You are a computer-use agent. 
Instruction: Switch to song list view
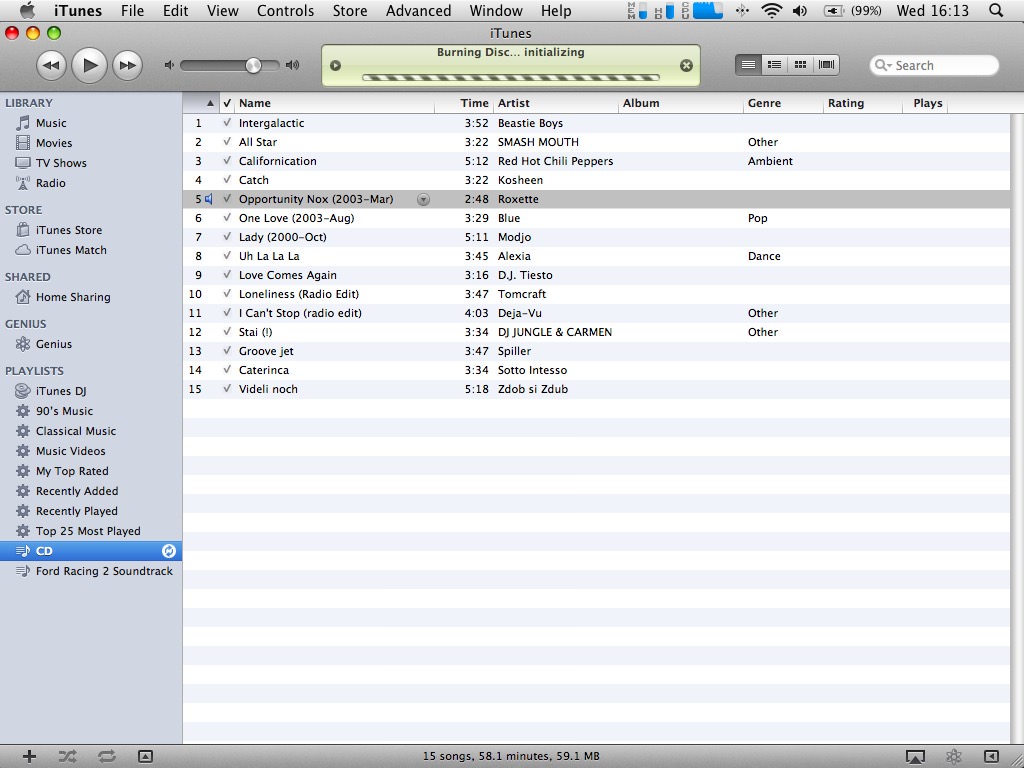click(748, 65)
